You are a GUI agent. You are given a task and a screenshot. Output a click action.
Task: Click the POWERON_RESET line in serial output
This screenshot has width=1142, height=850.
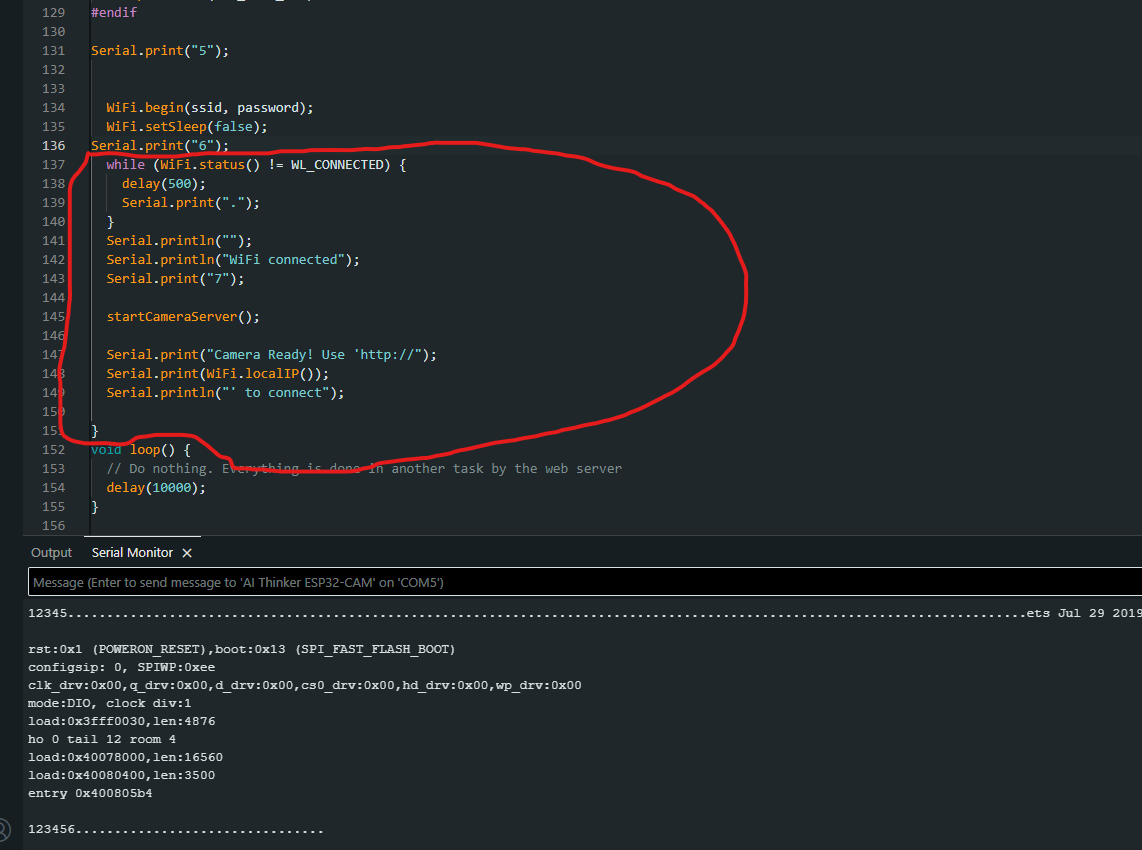point(241,650)
